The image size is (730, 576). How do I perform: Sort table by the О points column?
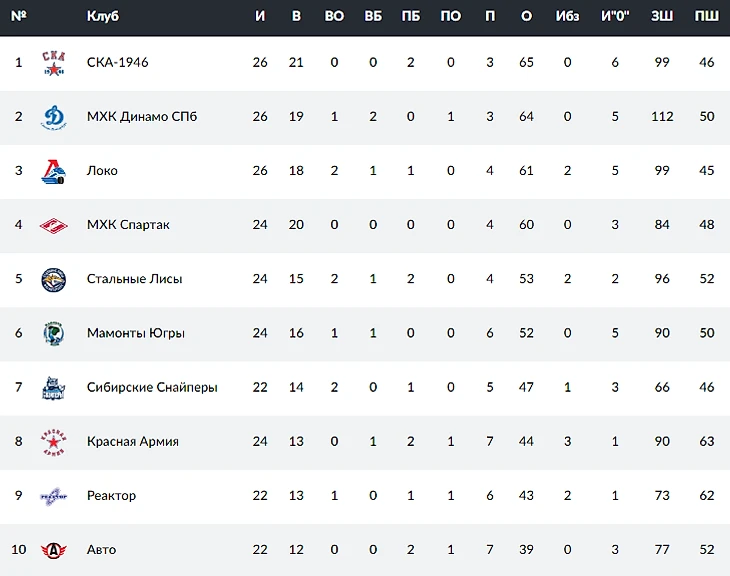pyautogui.click(x=526, y=16)
